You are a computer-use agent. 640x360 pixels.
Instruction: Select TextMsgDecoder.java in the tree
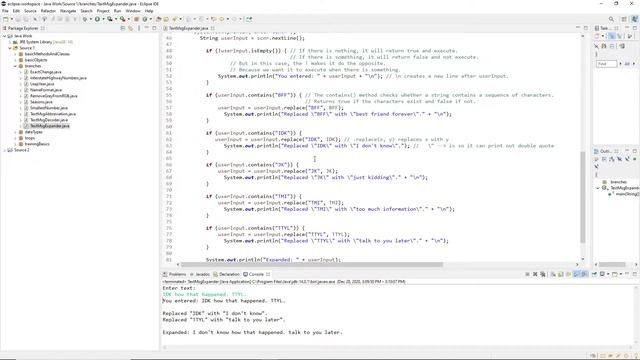click(x=49, y=120)
